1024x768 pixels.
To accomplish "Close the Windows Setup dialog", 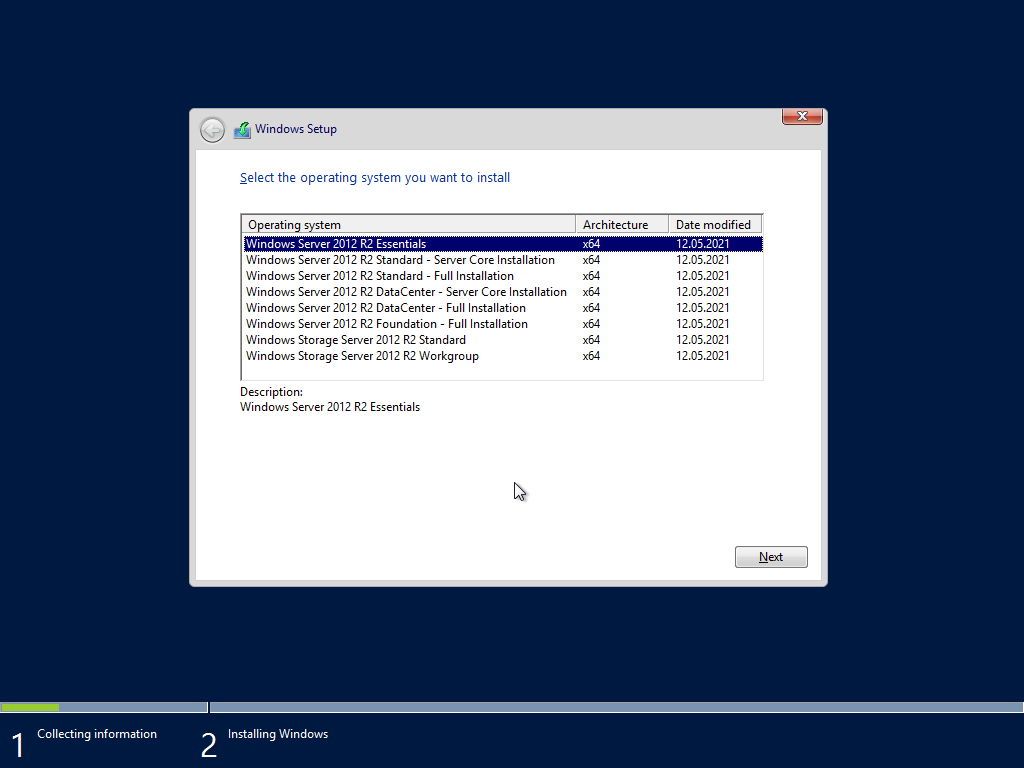I will coord(802,116).
